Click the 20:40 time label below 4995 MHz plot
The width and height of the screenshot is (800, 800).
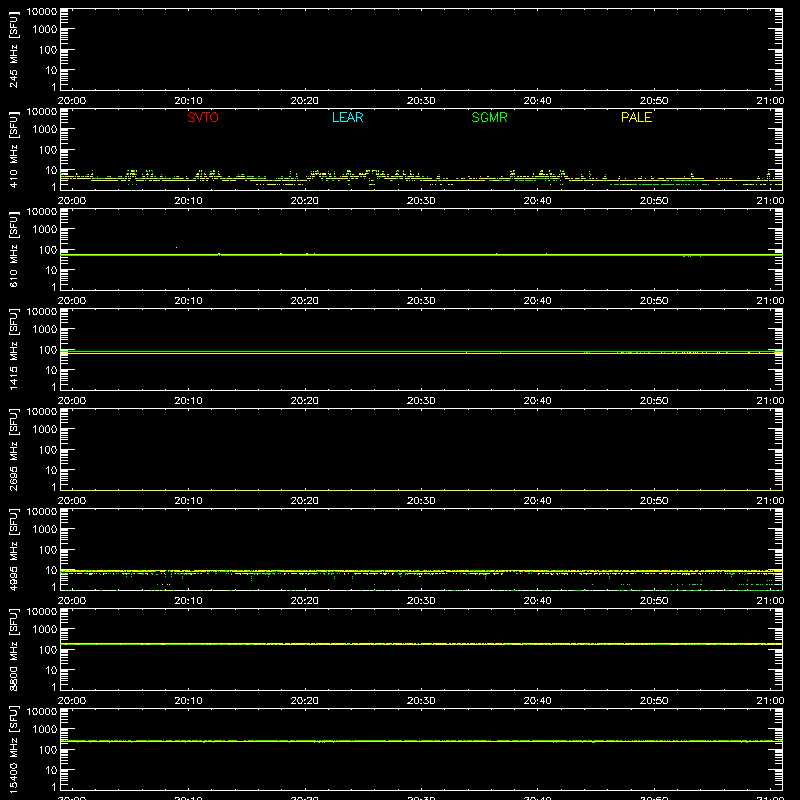tap(537, 601)
